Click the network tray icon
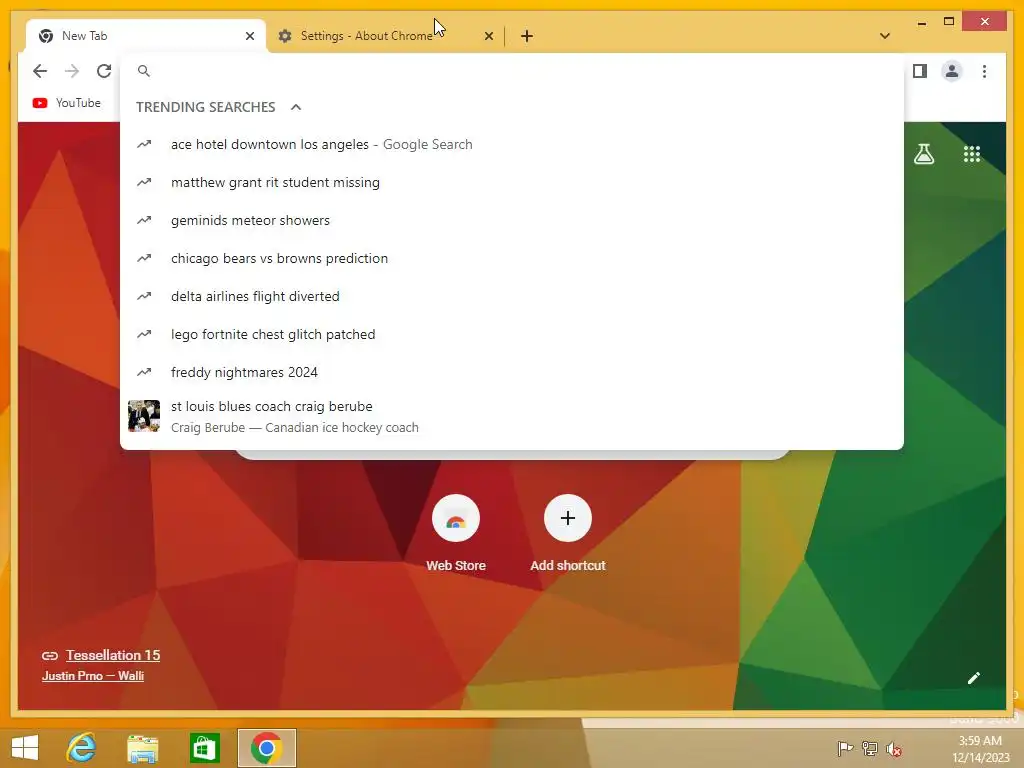1024x768 pixels. click(869, 748)
